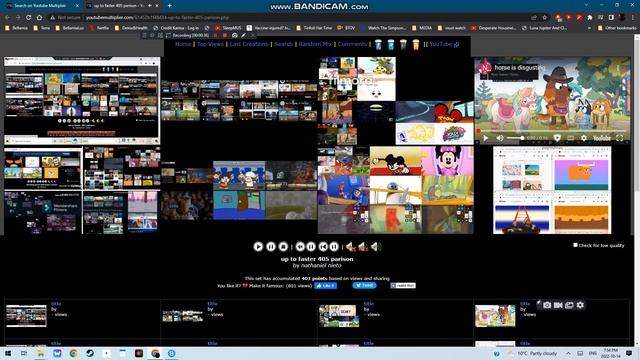Click the Bandicam video record icon

[558, 305]
